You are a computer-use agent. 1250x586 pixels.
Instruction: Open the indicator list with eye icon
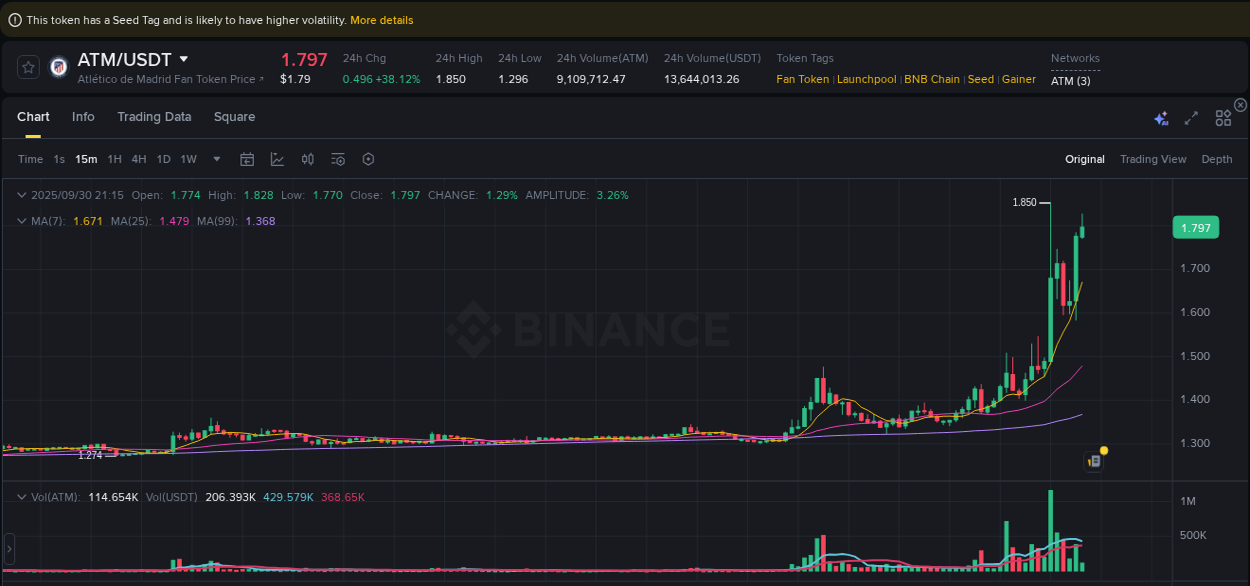(338, 159)
